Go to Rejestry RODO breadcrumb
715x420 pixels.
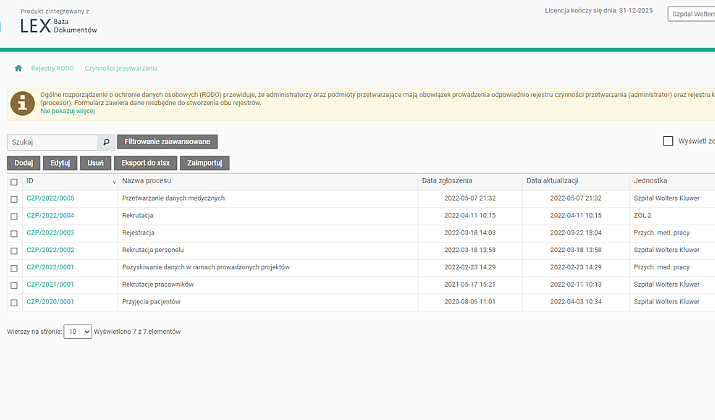tap(52, 68)
